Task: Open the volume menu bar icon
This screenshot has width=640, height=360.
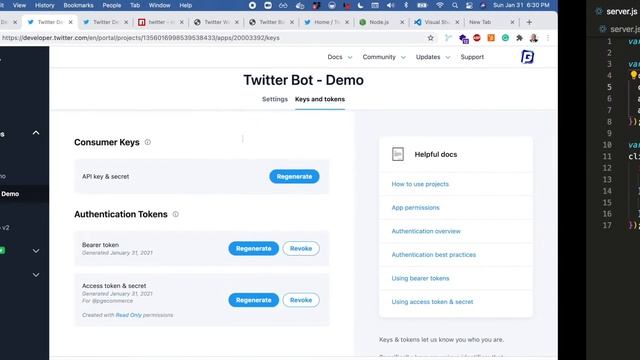Action: click(391, 5)
